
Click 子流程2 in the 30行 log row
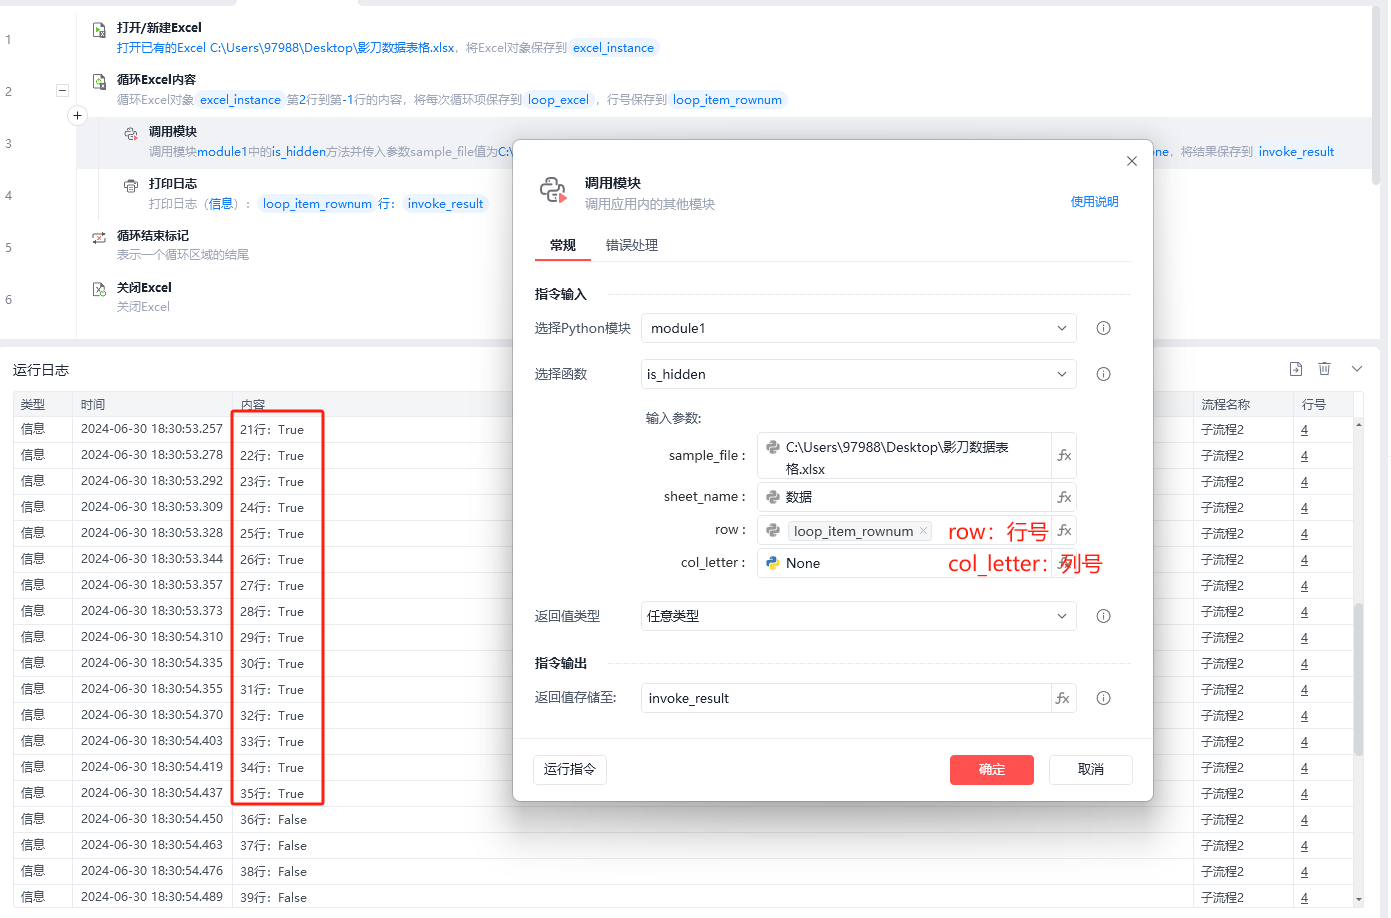[x=1222, y=664]
